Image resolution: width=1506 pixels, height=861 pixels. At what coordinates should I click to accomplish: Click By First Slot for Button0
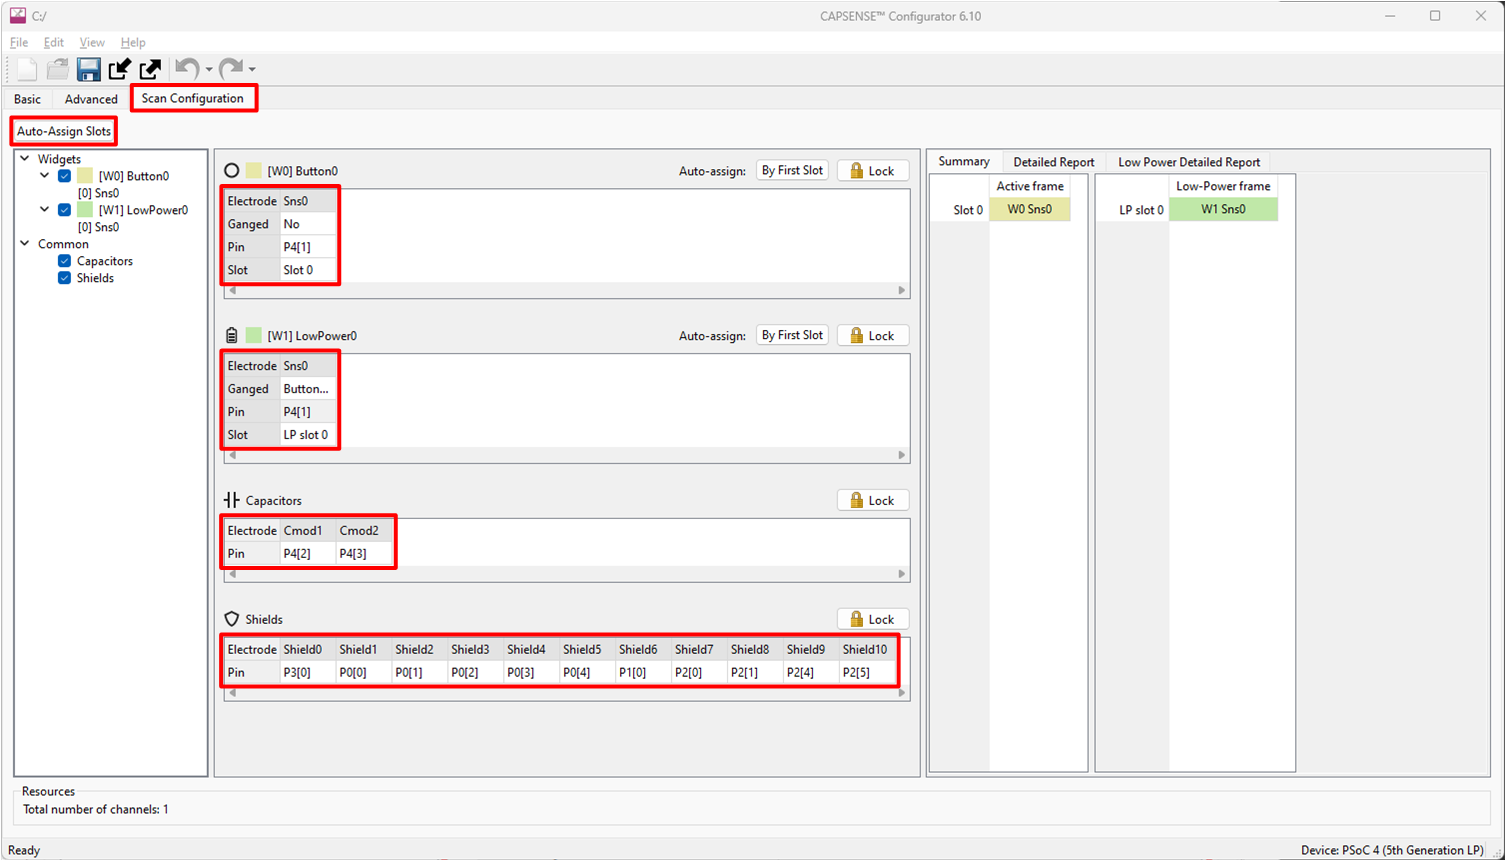[792, 171]
